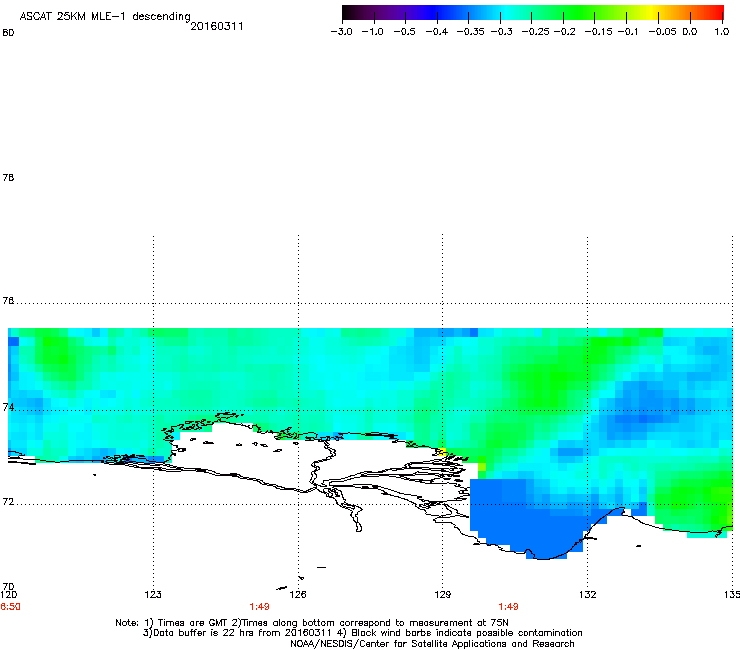Image resolution: width=740 pixels, height=650 pixels.
Task: Click the colorbar label -0.25
Action: (x=536, y=32)
